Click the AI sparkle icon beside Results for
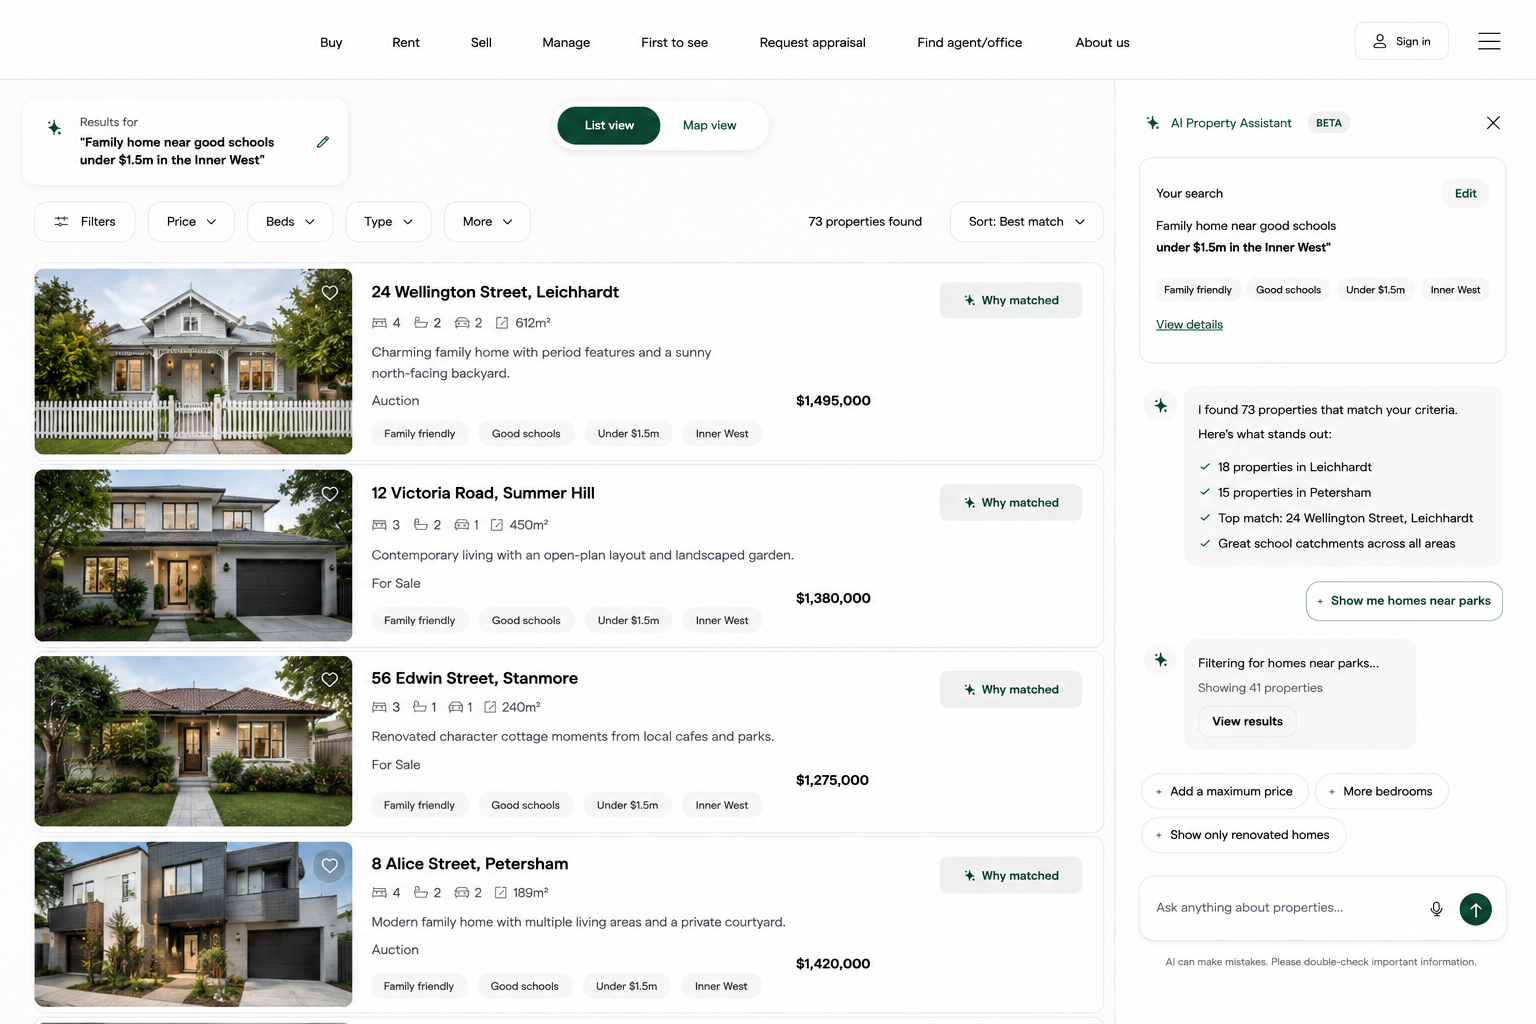 55,128
